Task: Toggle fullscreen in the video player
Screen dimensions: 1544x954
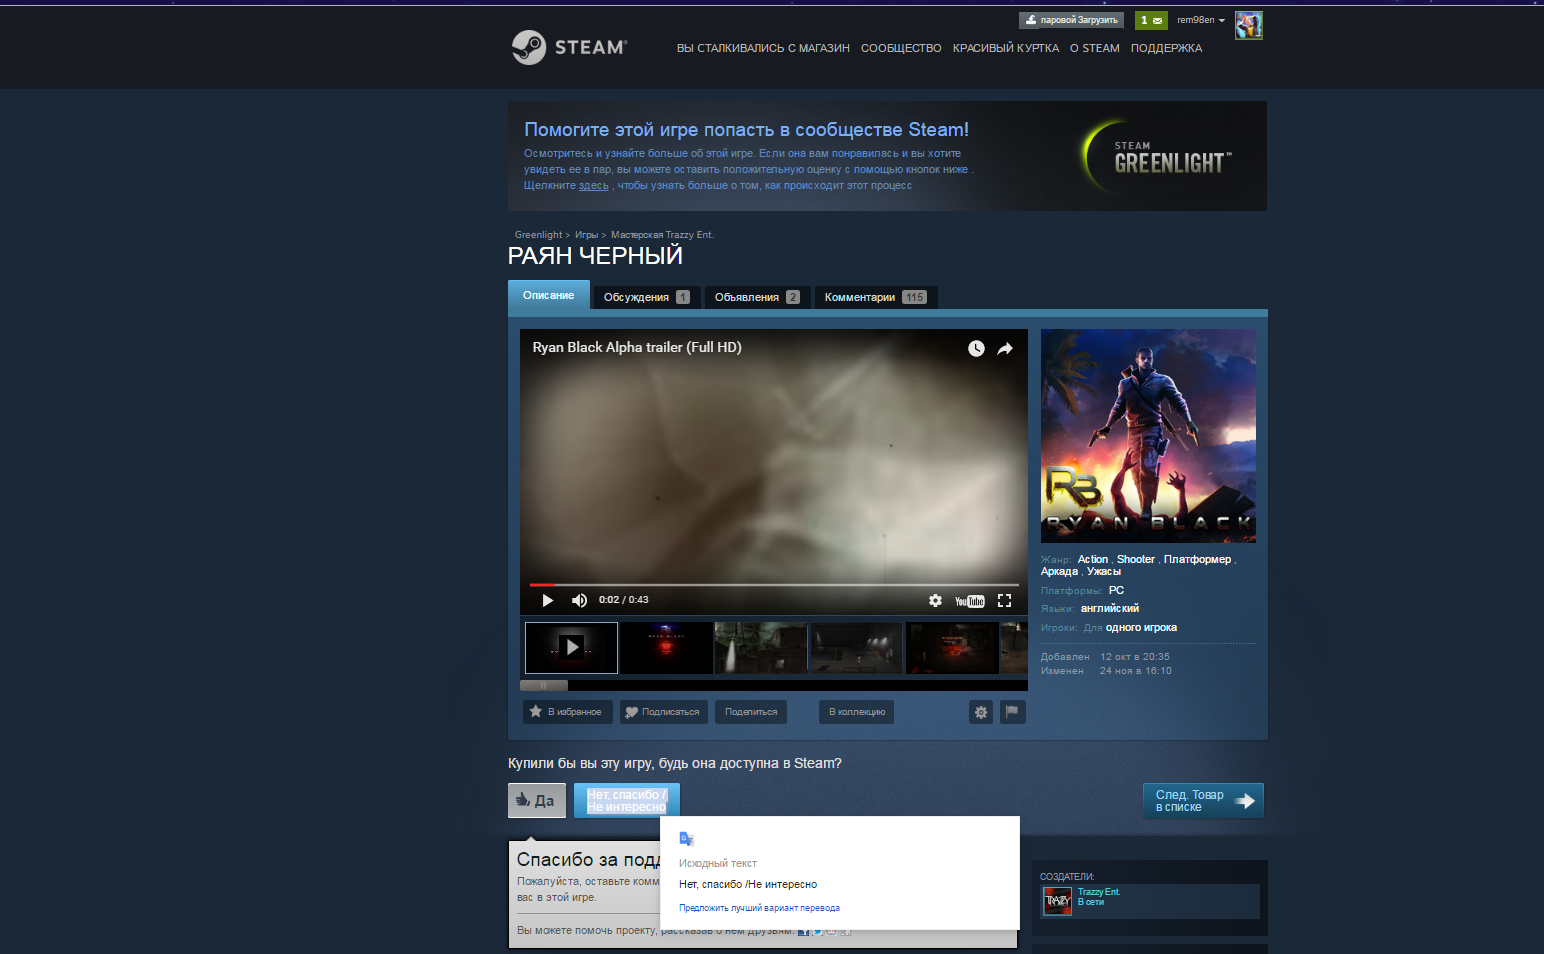Action: pos(1005,600)
